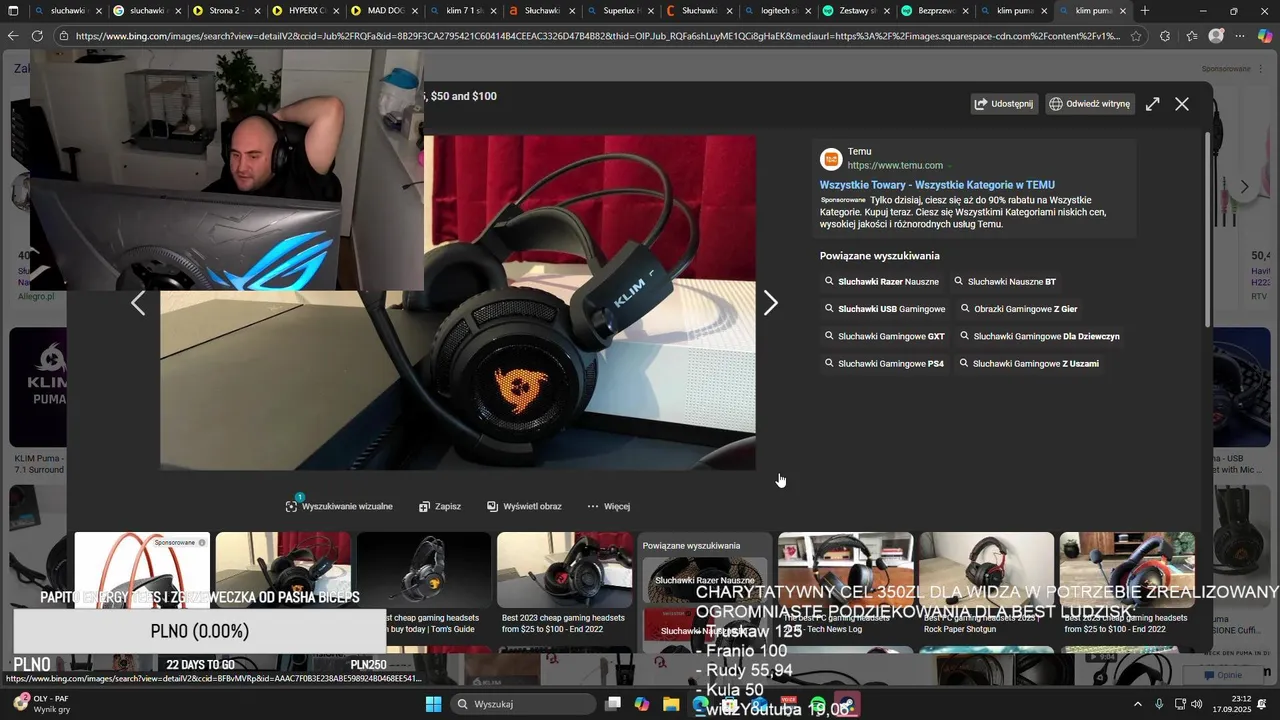Switch to the logitech browser tab
1280x720 pixels.
tap(777, 11)
